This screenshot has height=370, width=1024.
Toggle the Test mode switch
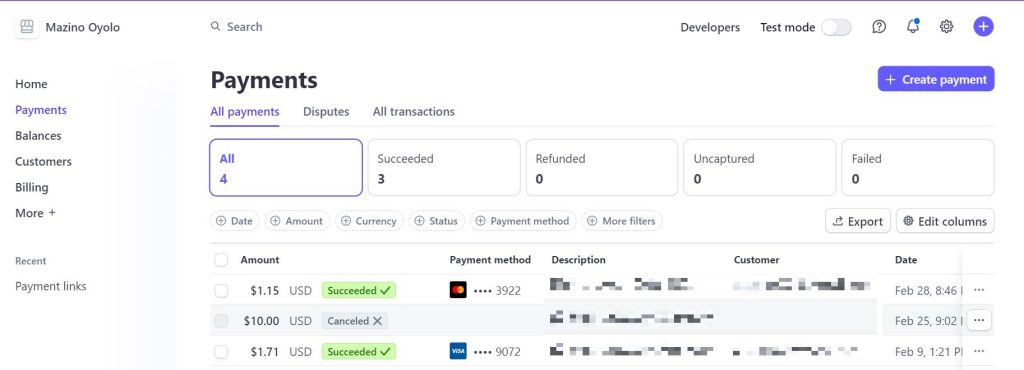click(837, 27)
